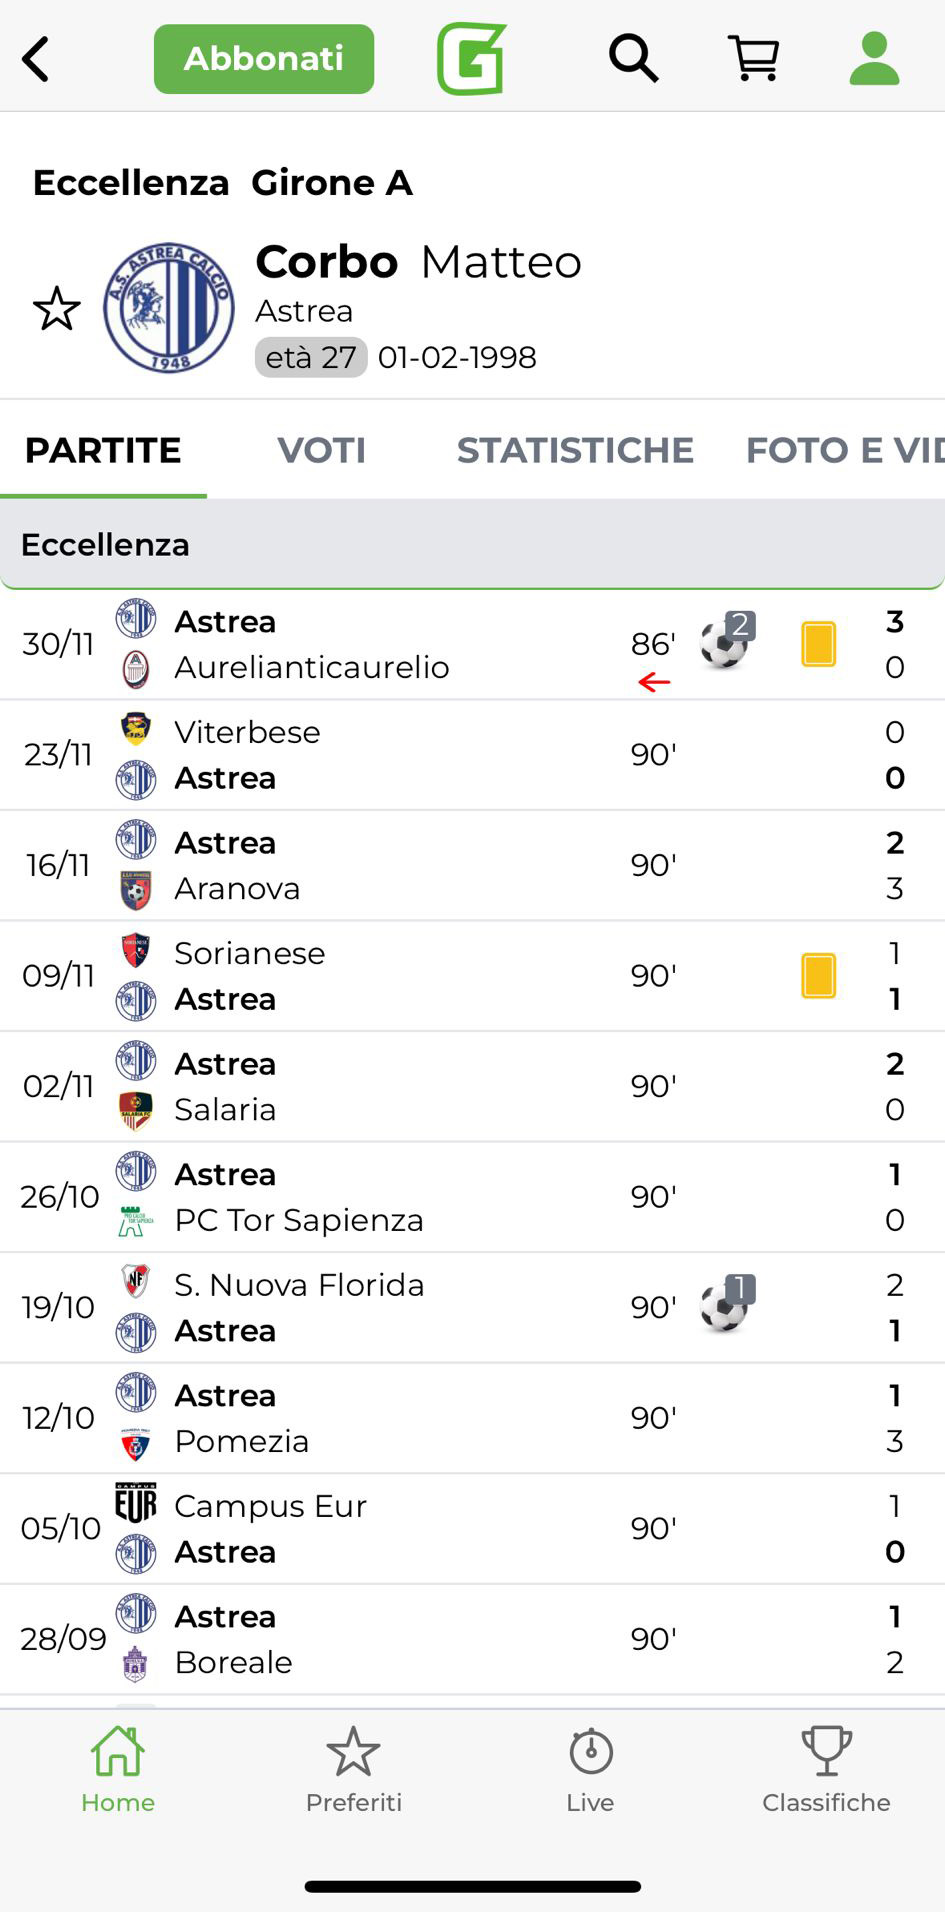This screenshot has height=1912, width=945.
Task: Open the shopping cart icon
Action: [x=754, y=58]
